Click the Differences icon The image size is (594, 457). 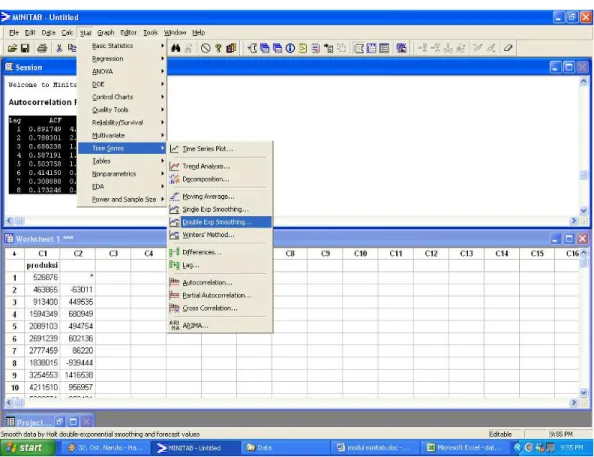click(174, 252)
